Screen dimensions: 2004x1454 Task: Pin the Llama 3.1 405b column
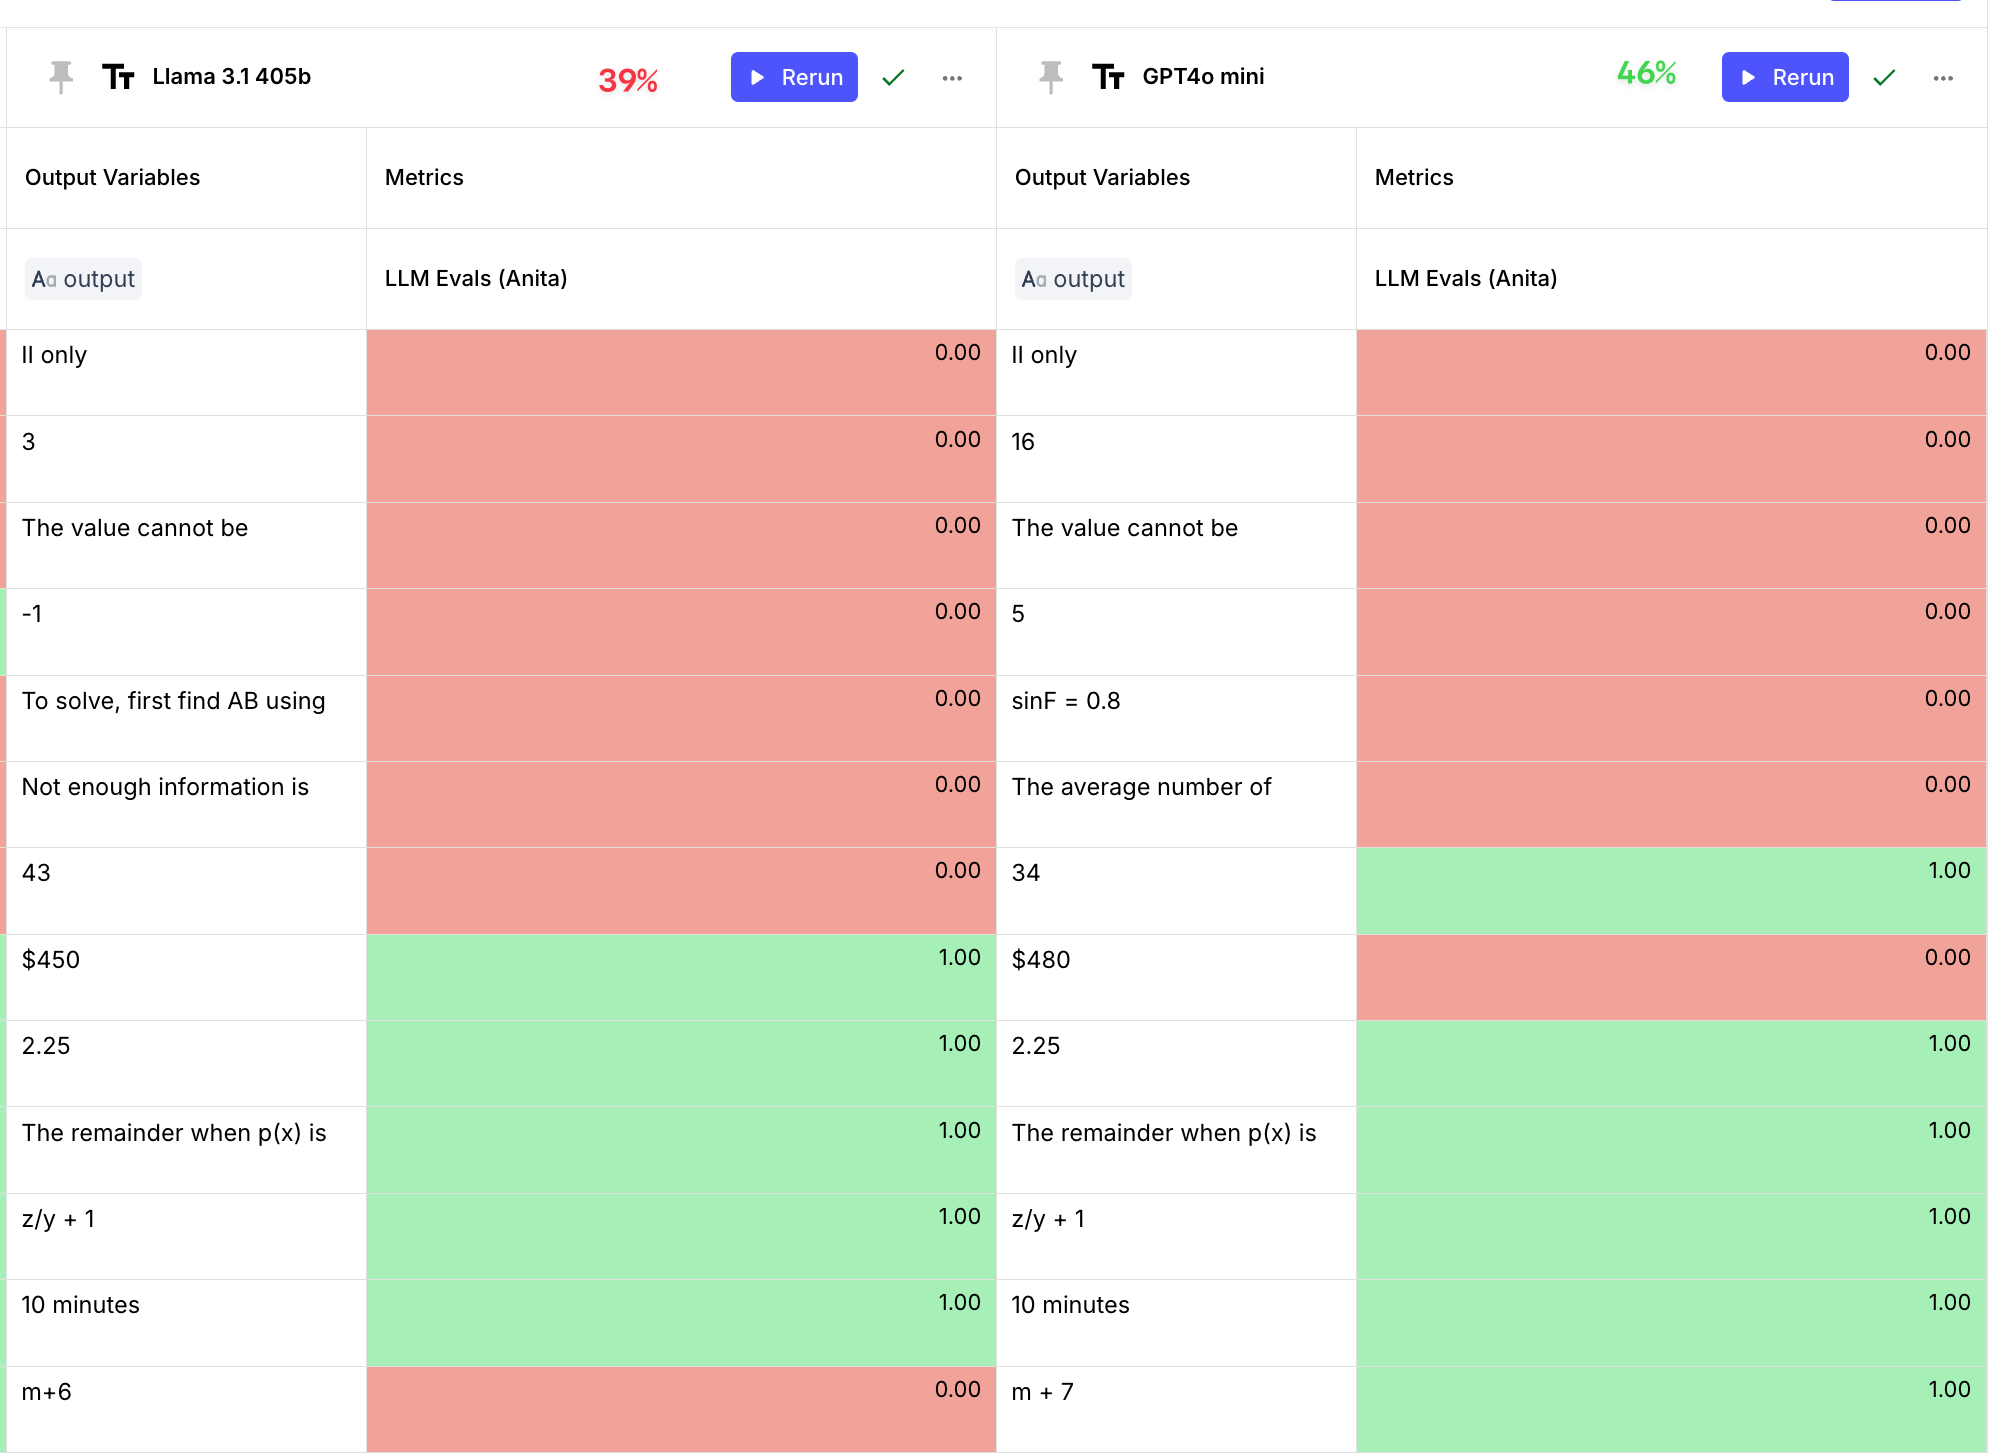coord(61,77)
